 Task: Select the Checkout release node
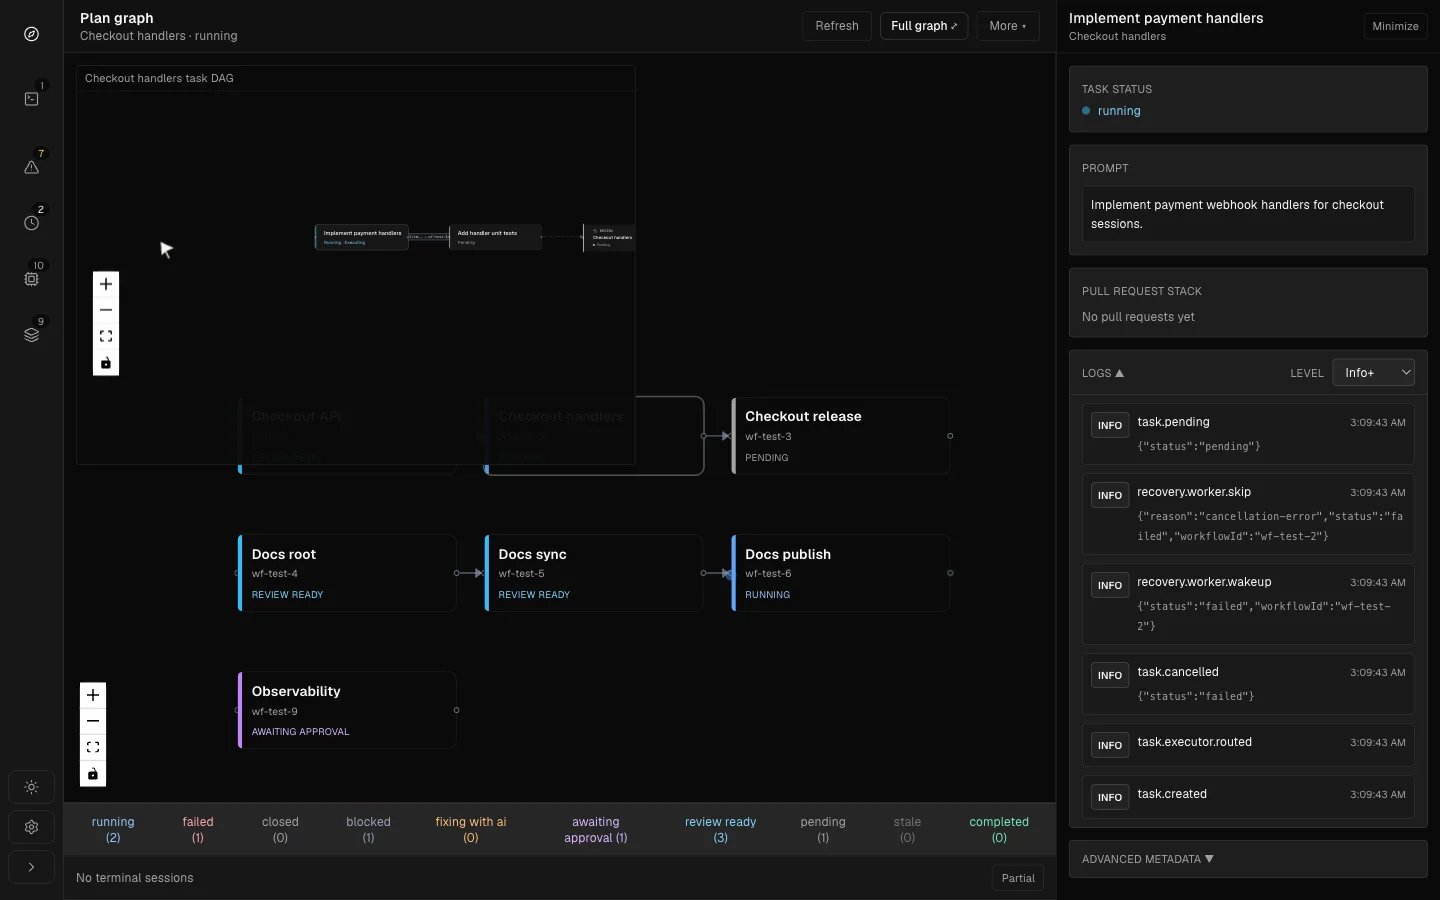pyautogui.click(x=841, y=436)
